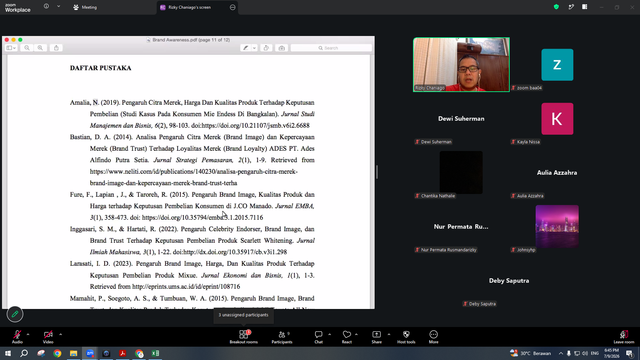Click the view layout icon top right
The width and height of the screenshot is (640, 360).
point(584,7)
